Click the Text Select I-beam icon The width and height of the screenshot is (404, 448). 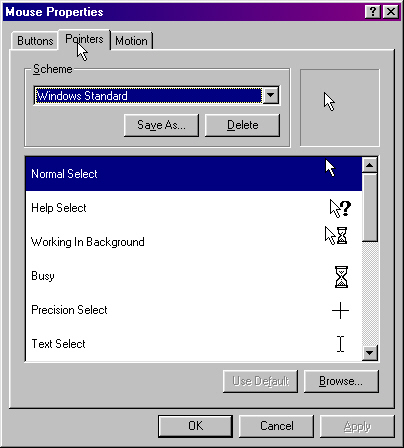[x=340, y=344]
